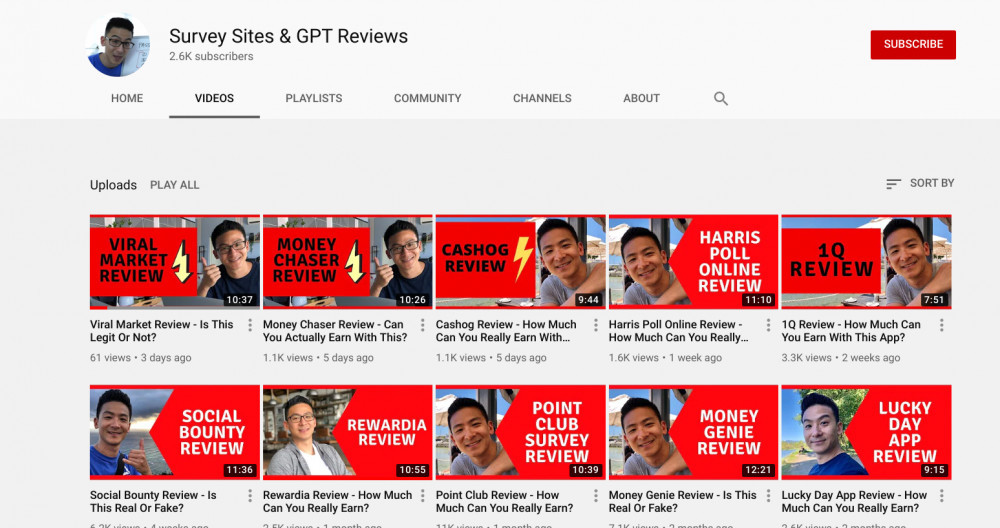1000x528 pixels.
Task: Open the Playlists tab
Action: click(x=314, y=98)
